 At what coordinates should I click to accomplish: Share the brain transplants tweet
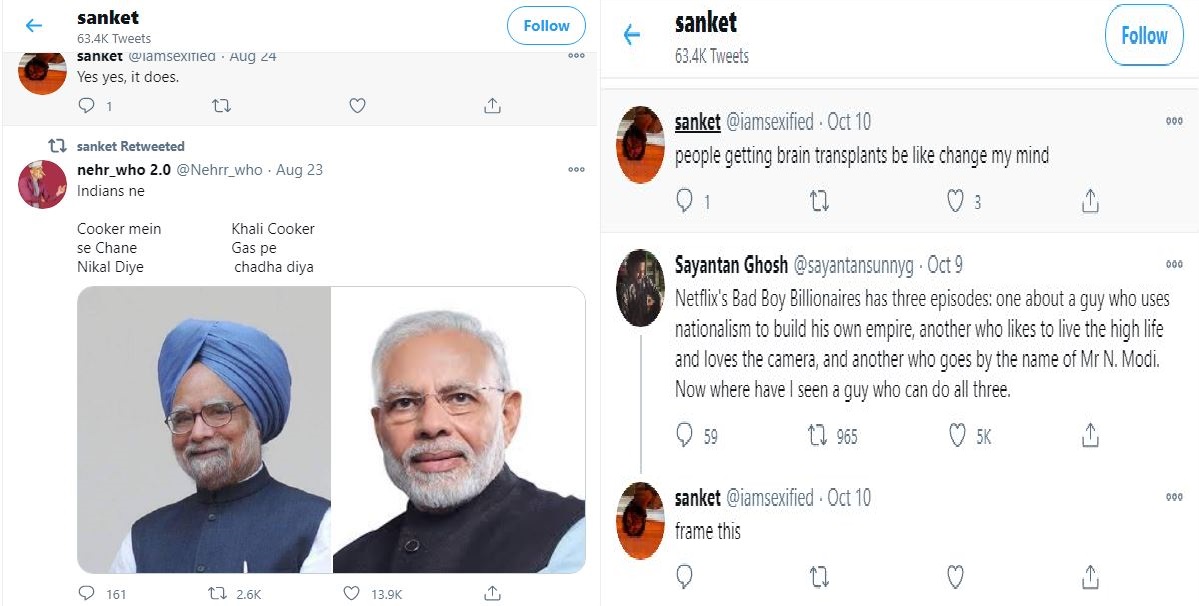[1090, 202]
